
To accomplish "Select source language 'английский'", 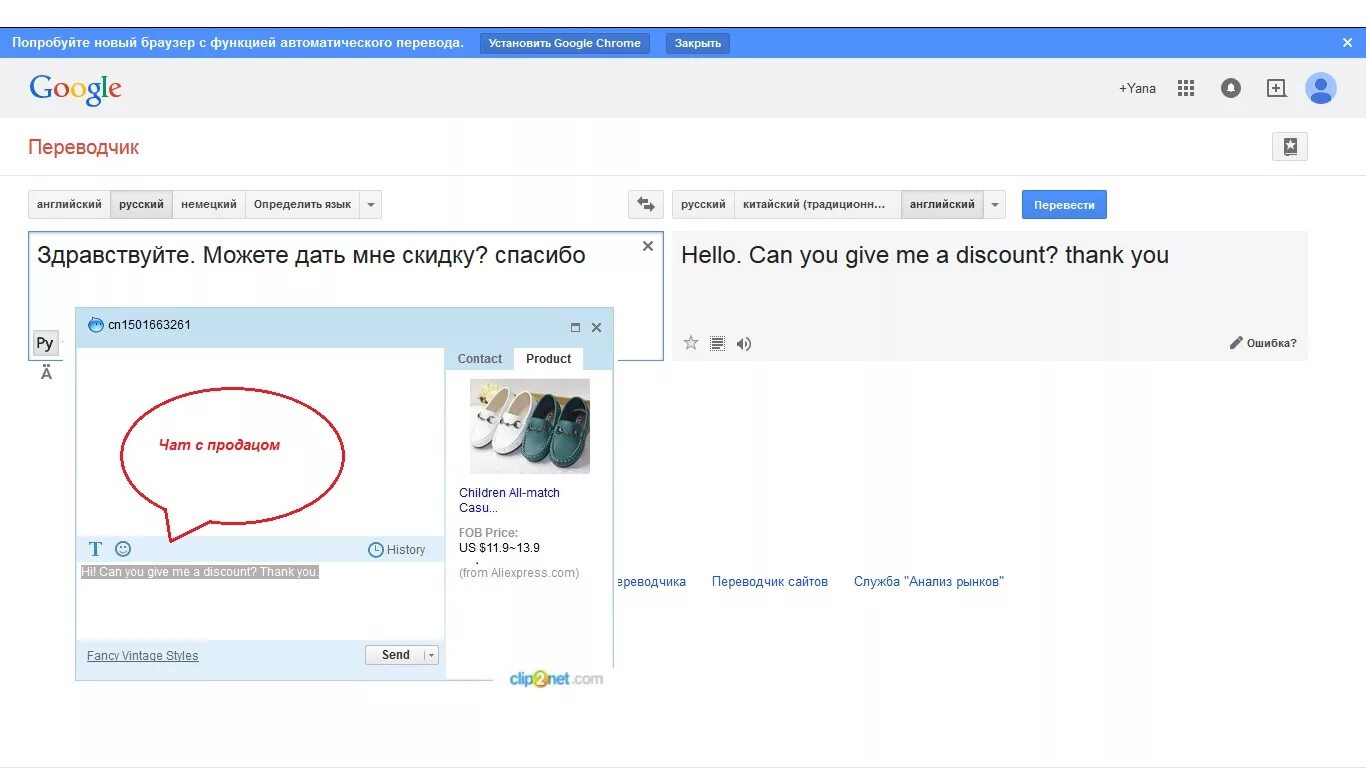I will (x=69, y=204).
